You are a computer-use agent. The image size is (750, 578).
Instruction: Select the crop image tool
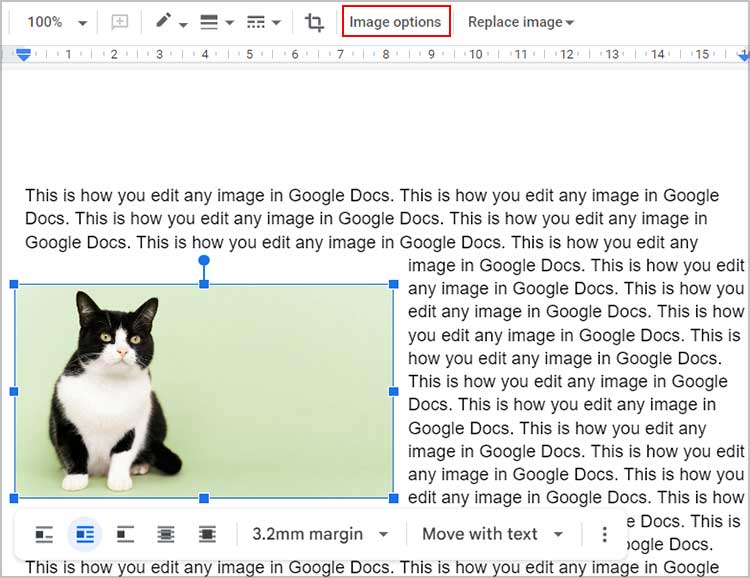pyautogui.click(x=314, y=22)
